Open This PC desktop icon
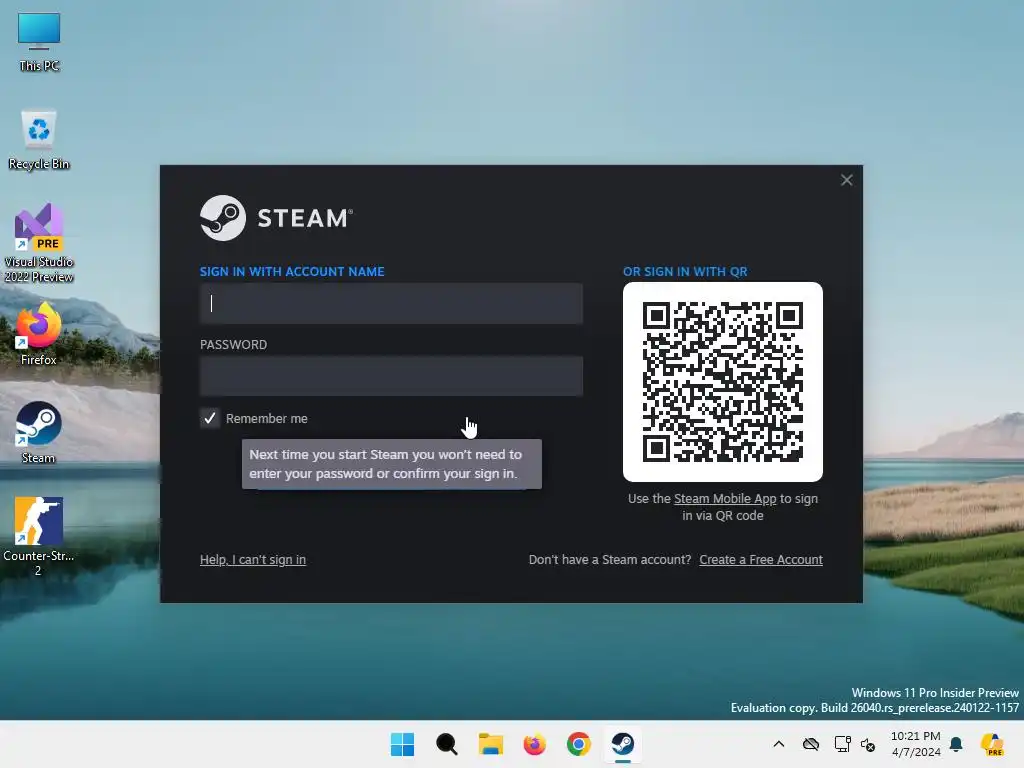Screen dimensions: 1024x768 [x=39, y=41]
